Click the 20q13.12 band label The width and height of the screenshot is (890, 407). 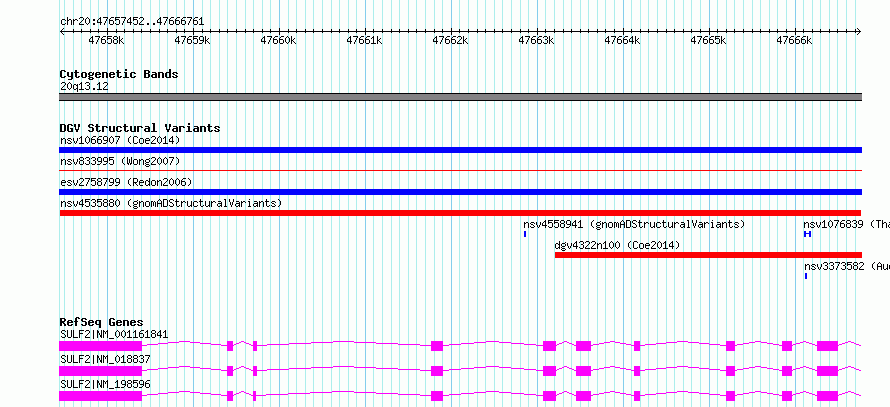[84, 87]
